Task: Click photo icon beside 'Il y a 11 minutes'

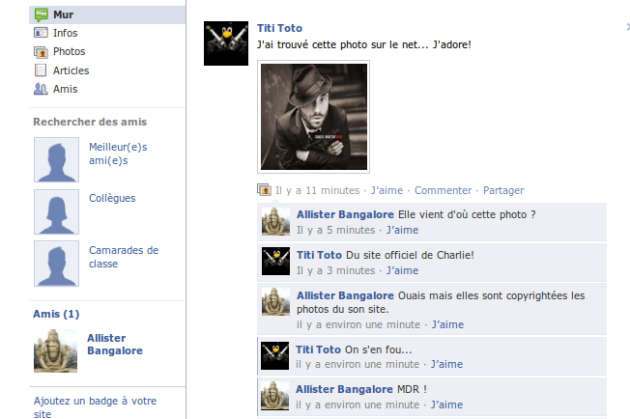Action: 264,190
